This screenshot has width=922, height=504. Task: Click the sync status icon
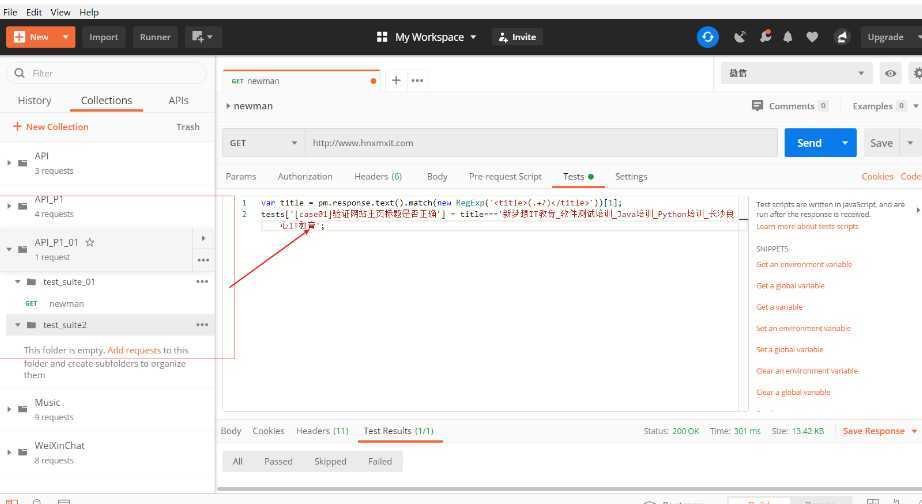point(707,37)
